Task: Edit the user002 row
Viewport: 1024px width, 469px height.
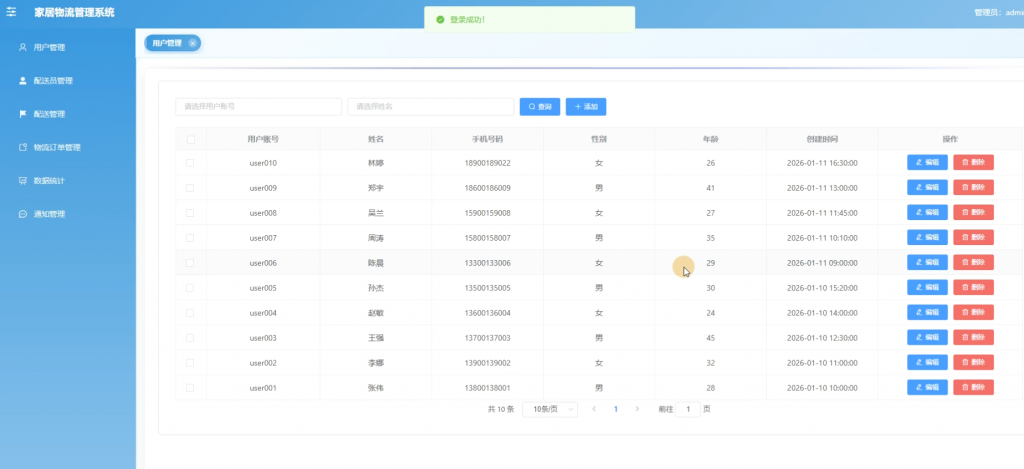Action: click(927, 363)
